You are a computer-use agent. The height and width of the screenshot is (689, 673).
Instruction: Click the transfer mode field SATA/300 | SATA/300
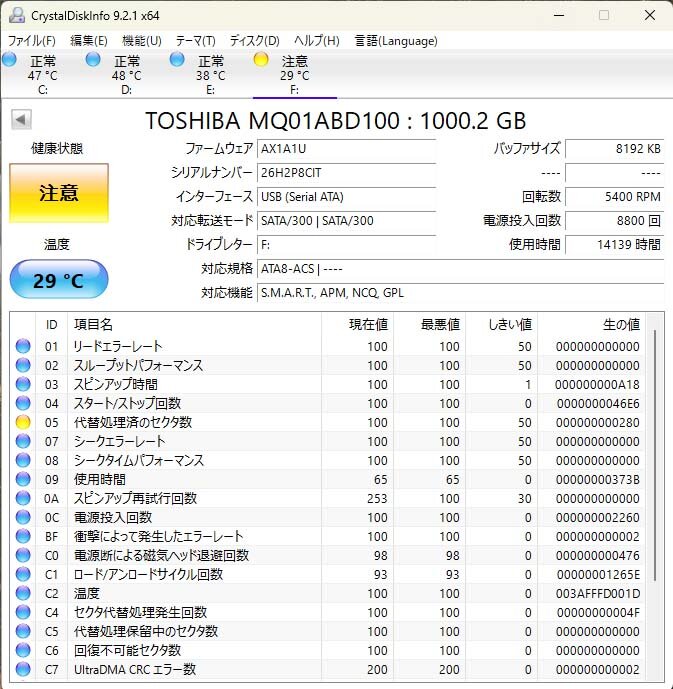[x=346, y=220]
